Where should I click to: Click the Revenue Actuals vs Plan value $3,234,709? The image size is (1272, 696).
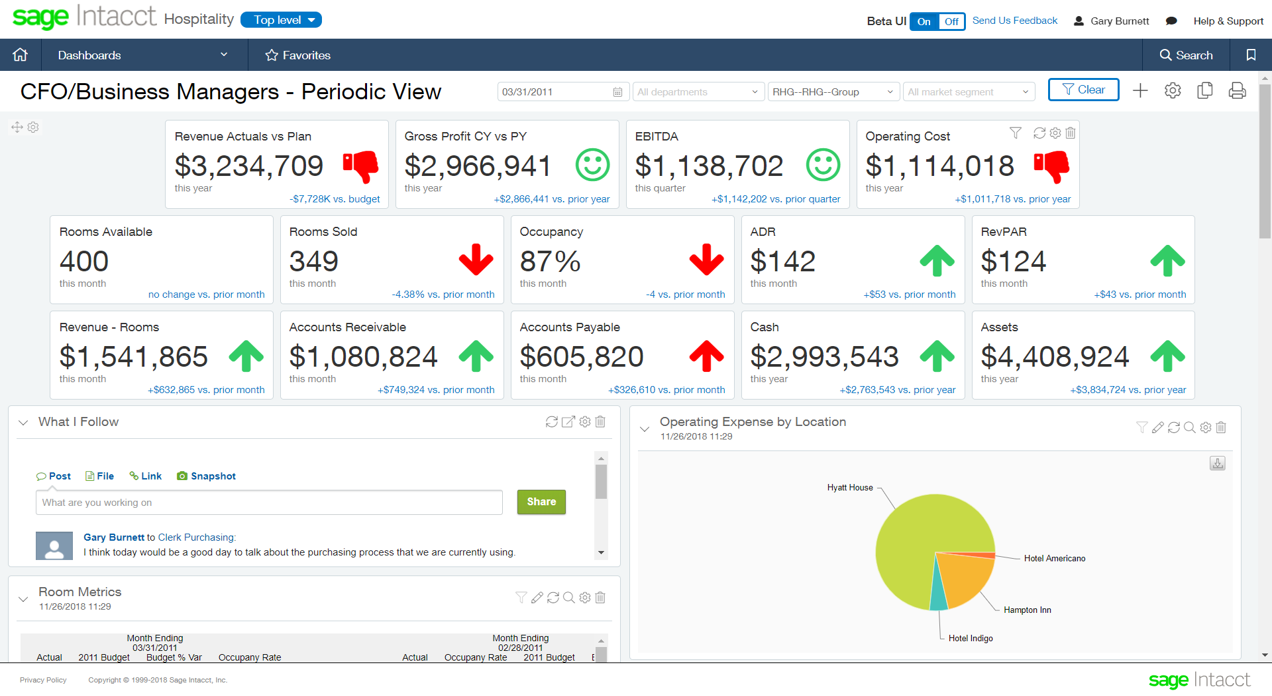click(x=249, y=165)
